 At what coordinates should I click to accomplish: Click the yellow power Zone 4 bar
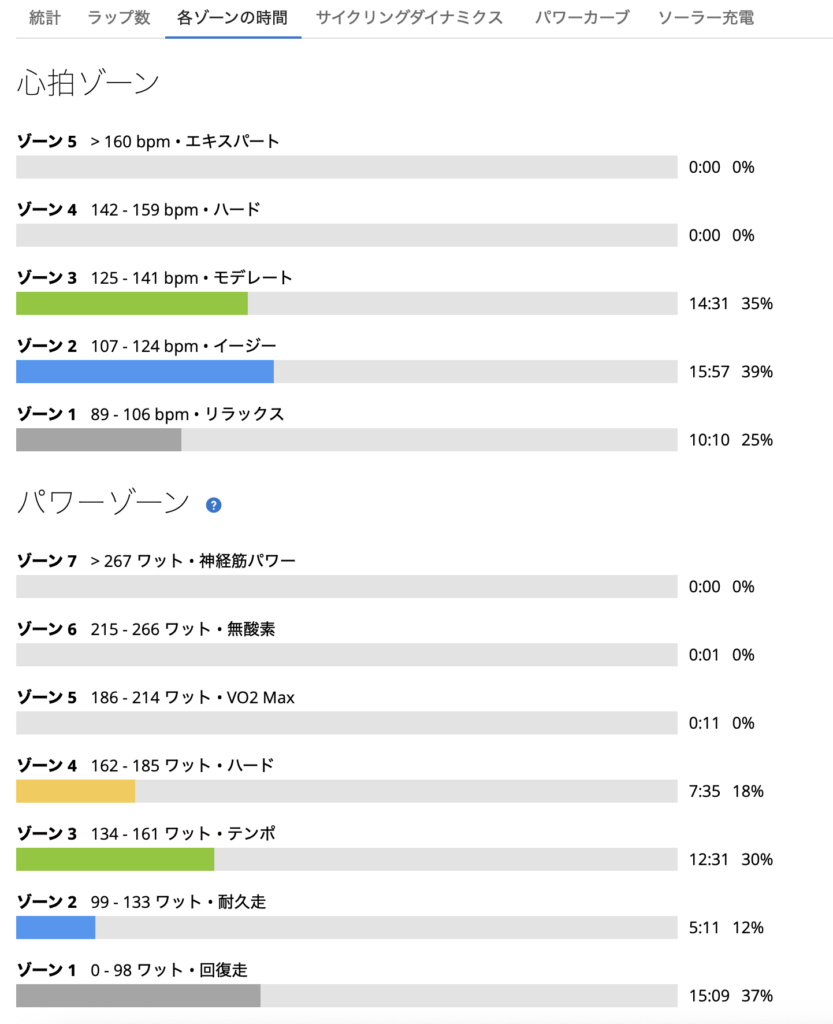point(76,791)
